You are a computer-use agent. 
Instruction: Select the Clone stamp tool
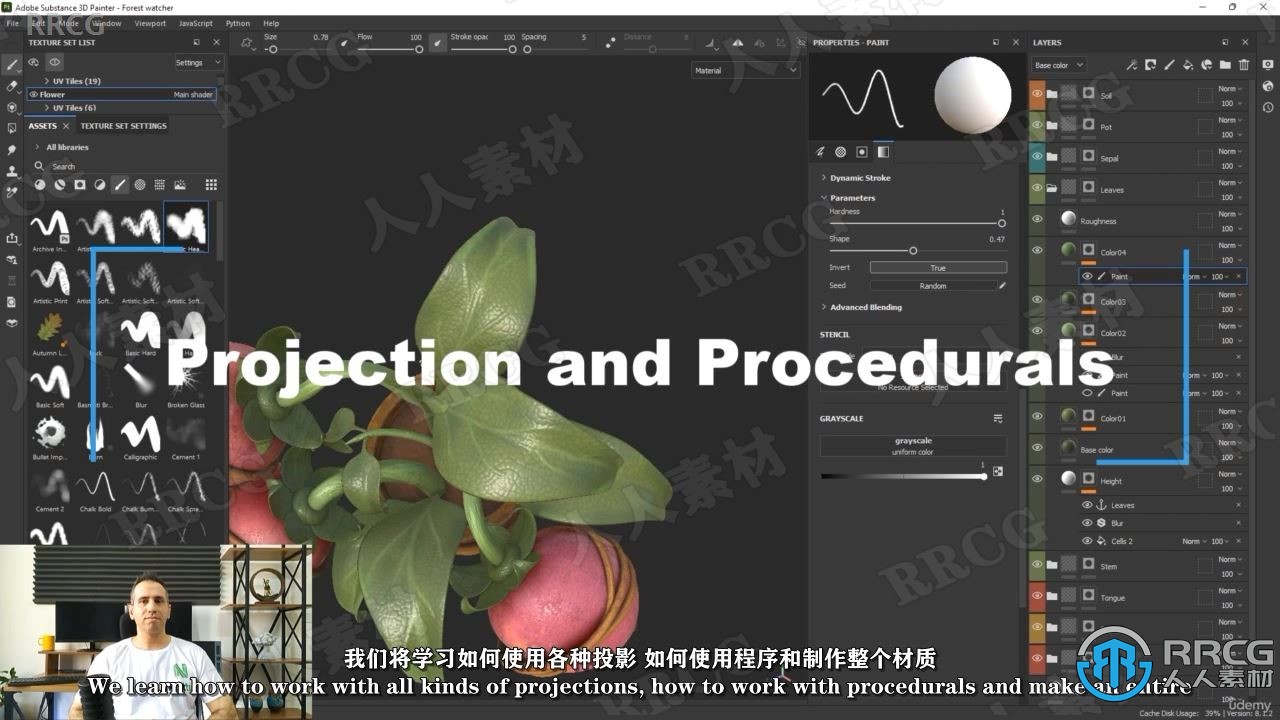click(x=12, y=171)
